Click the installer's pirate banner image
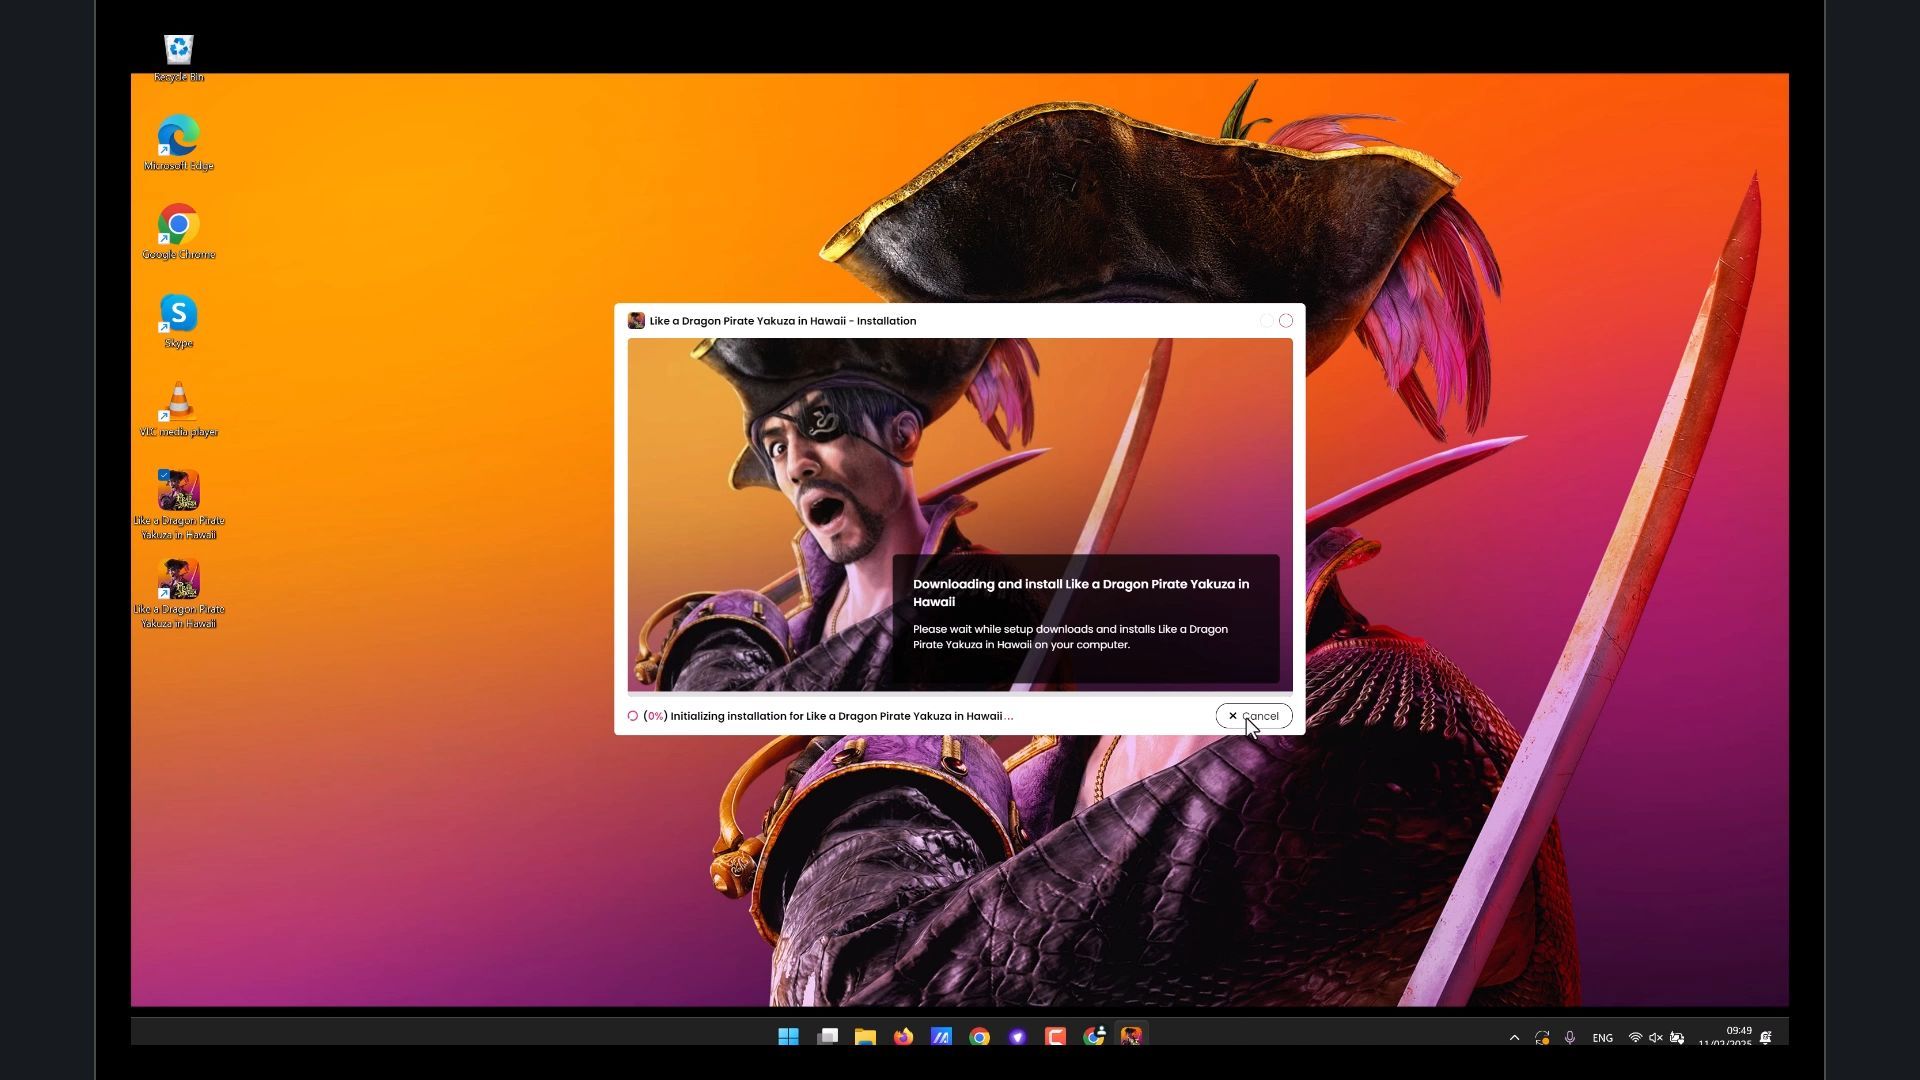Screen dimensions: 1920x1080 960,514
